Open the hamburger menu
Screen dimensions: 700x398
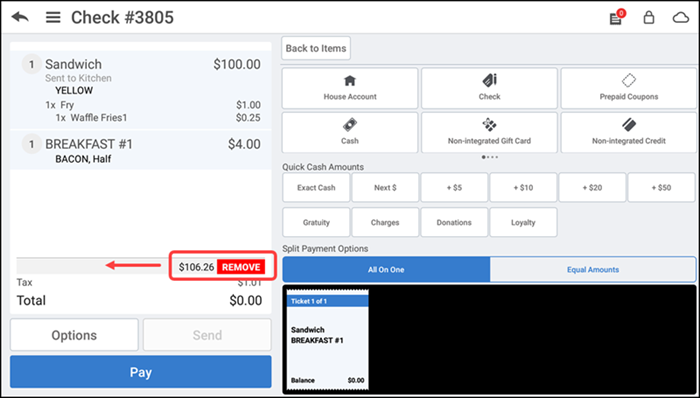tap(53, 17)
